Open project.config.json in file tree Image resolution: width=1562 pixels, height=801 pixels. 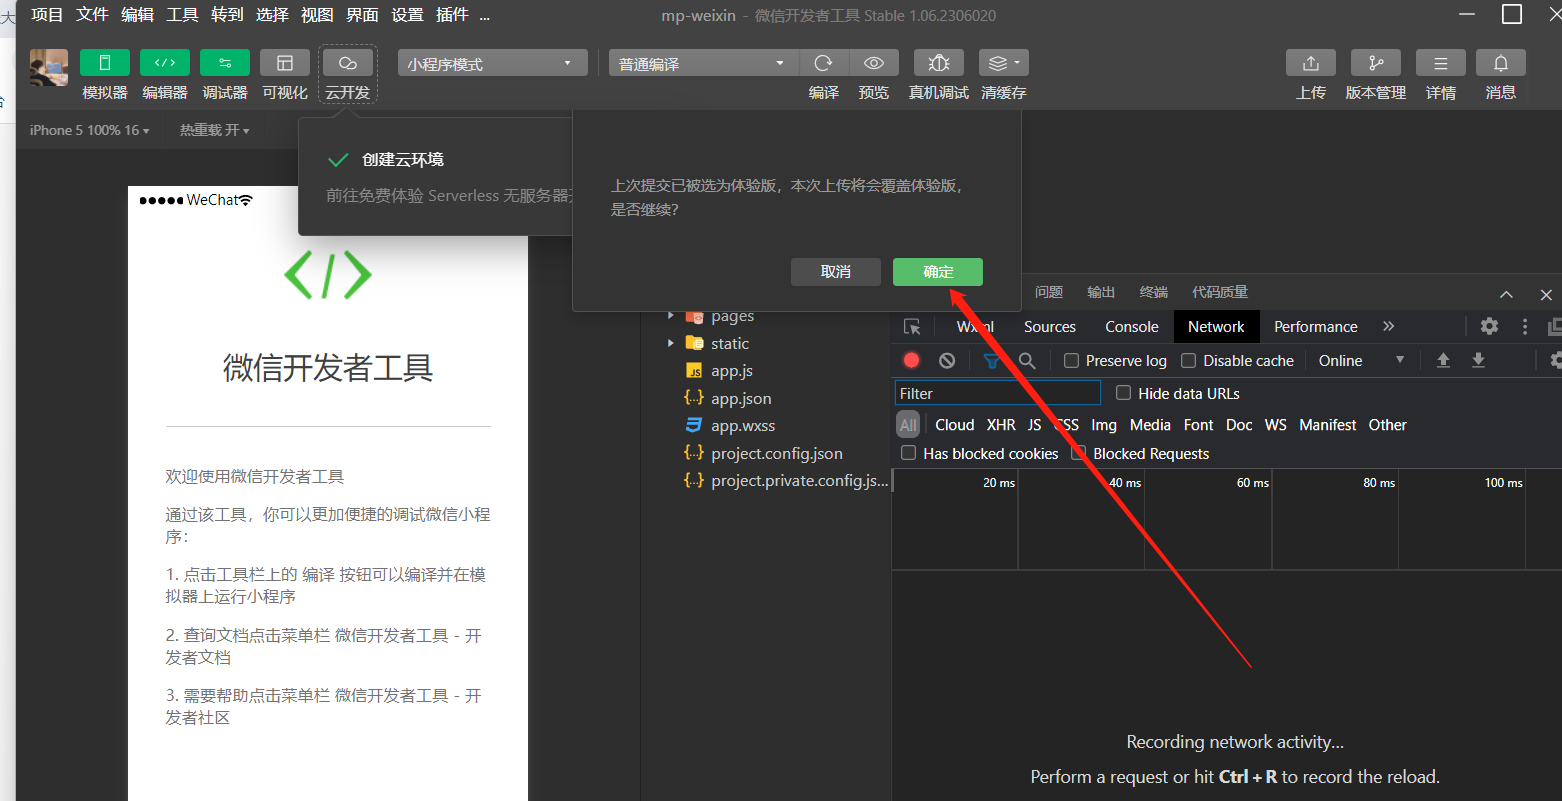(776, 453)
